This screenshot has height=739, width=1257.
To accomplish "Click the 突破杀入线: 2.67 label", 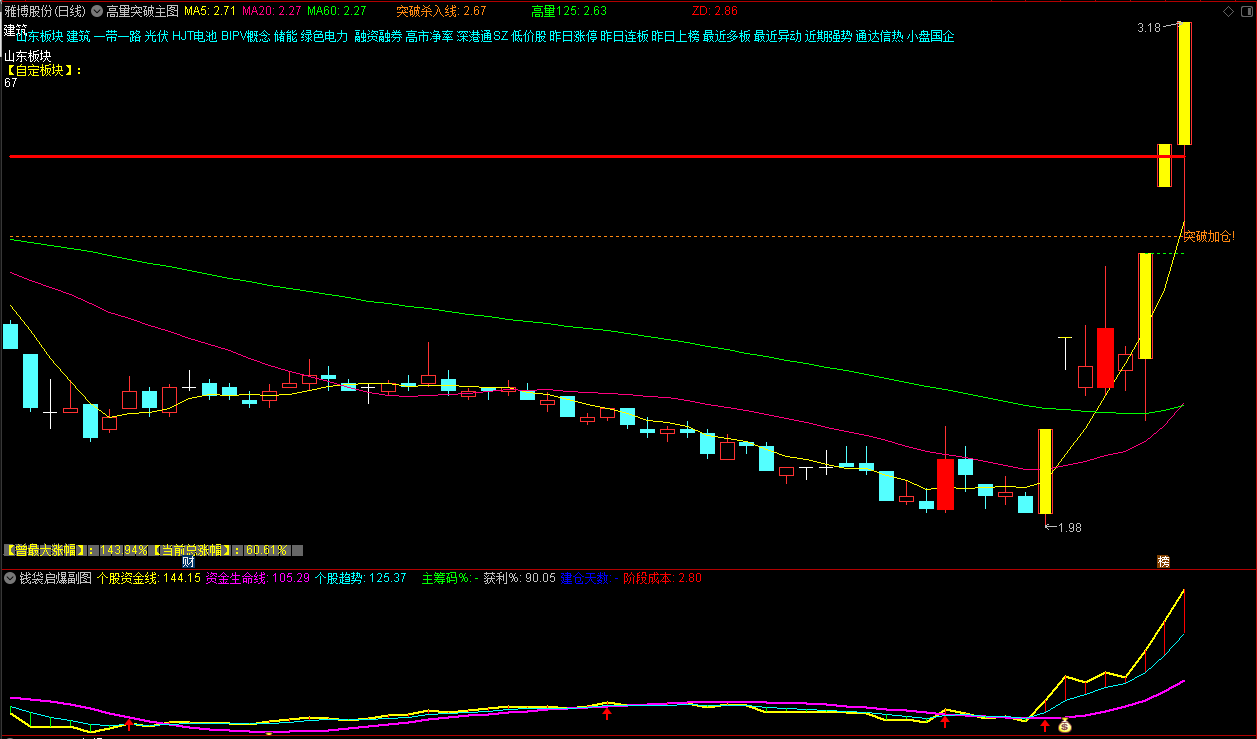I will [441, 11].
